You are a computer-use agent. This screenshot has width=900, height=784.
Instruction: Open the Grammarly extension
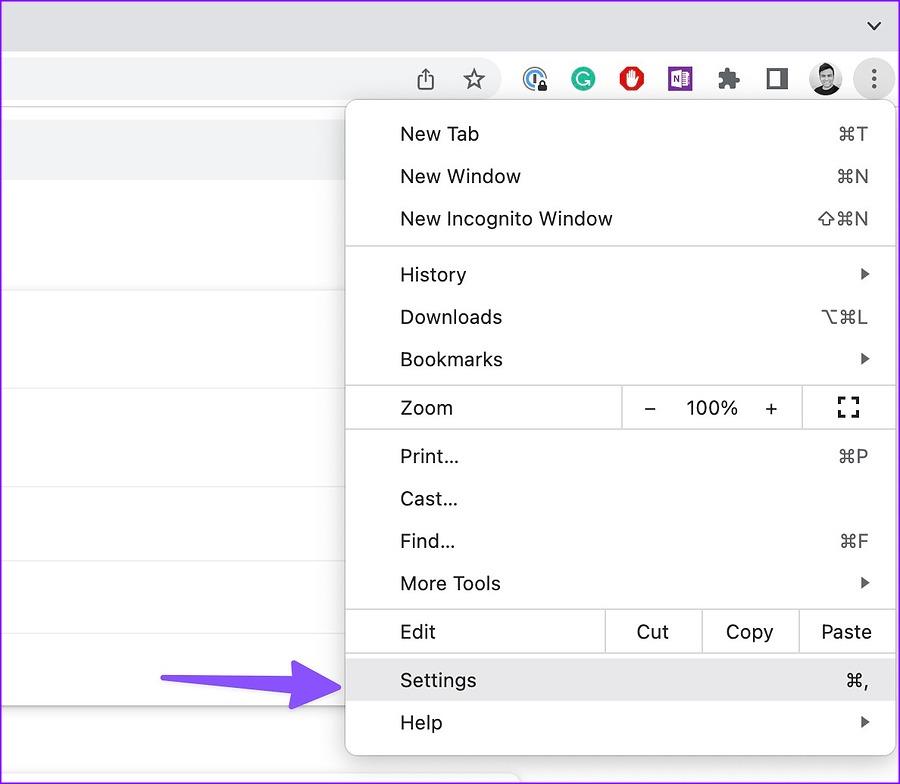coord(583,78)
